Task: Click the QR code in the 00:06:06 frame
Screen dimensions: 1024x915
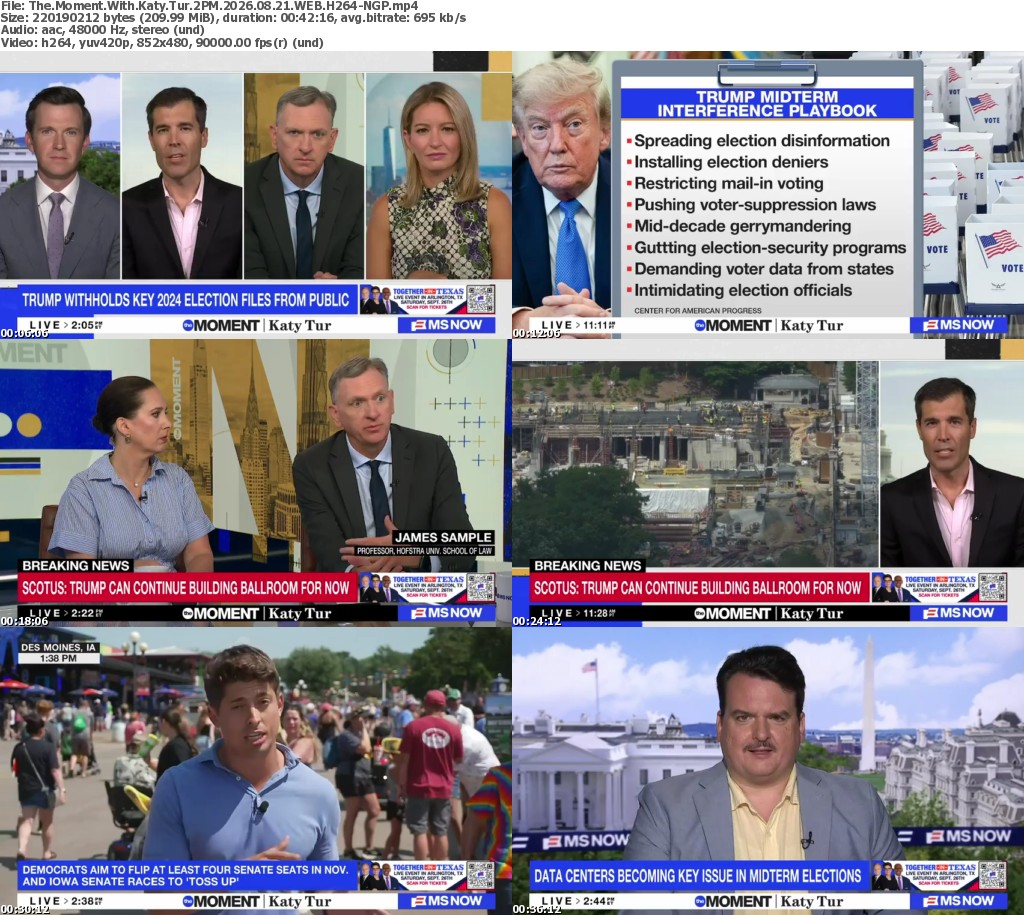Action: [x=480, y=298]
